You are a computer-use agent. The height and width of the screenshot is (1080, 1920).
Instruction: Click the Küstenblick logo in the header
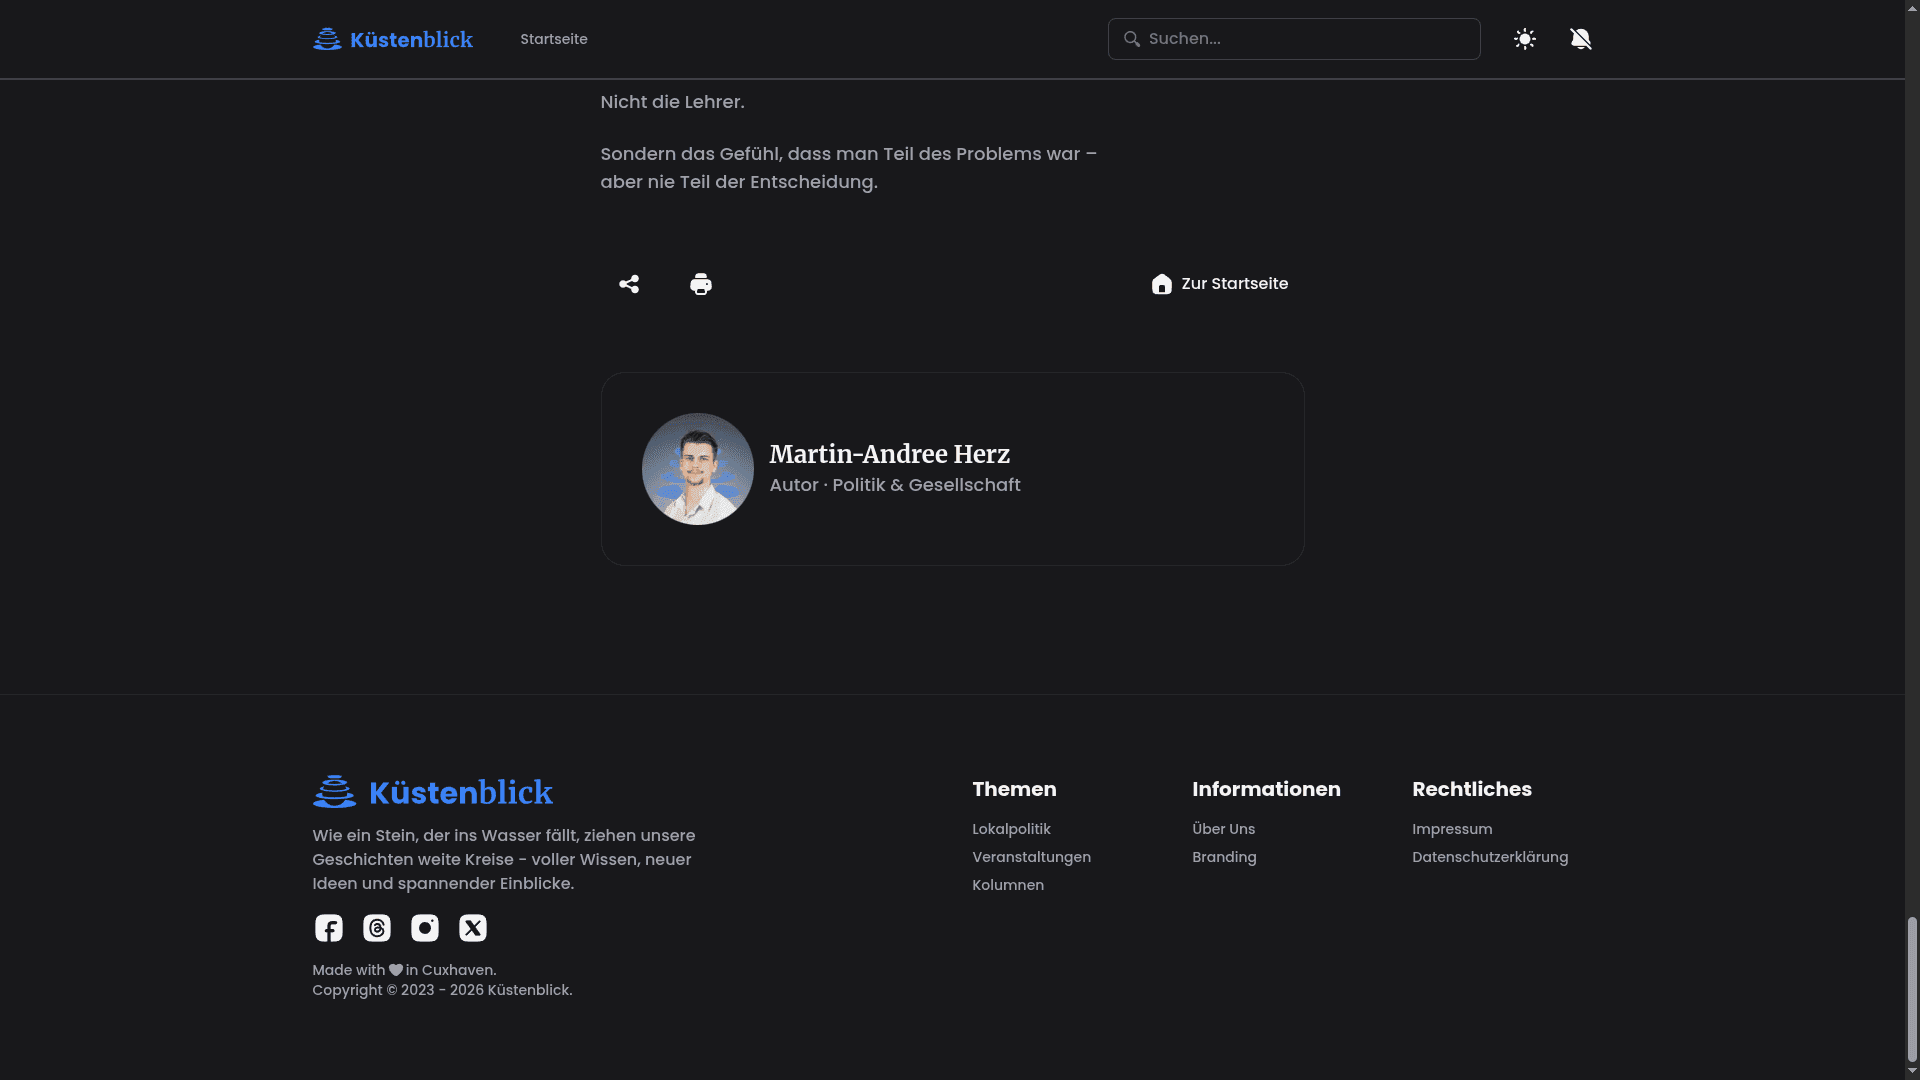[393, 39]
